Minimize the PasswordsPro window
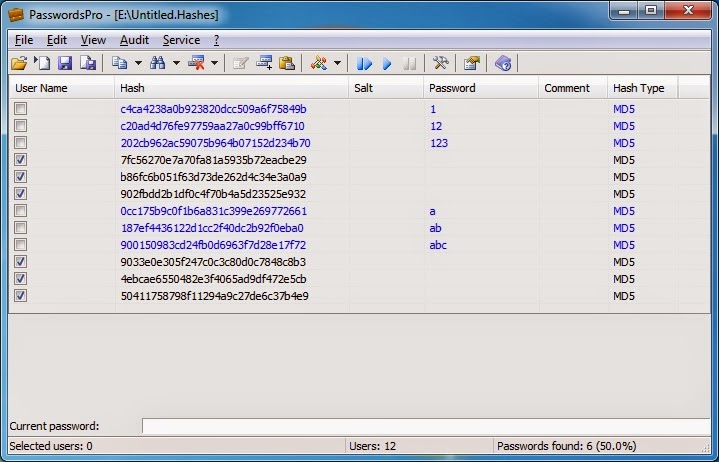The image size is (719, 462). pyautogui.click(x=625, y=10)
